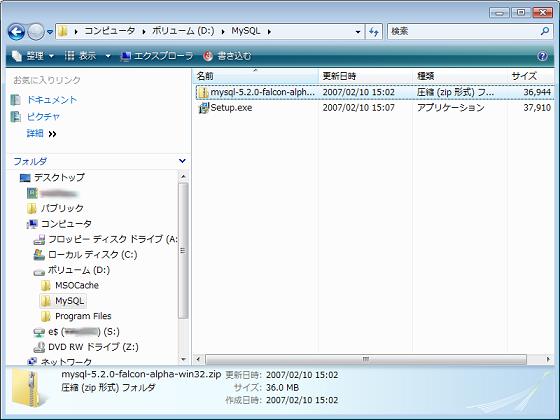Collapse the フォルダ pane chevron
Screen dimensions: 560x420
tap(182, 161)
